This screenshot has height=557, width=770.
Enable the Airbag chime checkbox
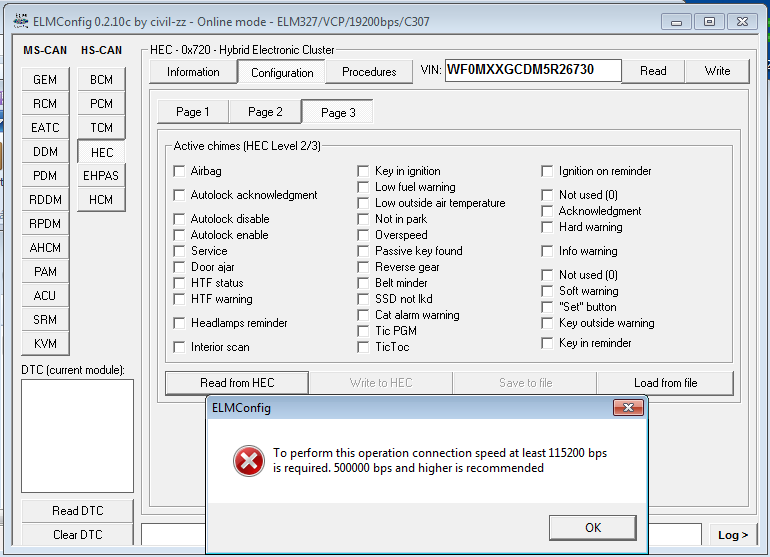point(180,171)
